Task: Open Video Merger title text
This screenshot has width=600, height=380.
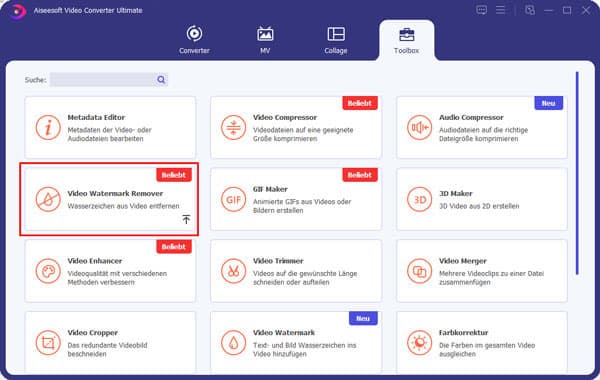Action: click(x=463, y=261)
